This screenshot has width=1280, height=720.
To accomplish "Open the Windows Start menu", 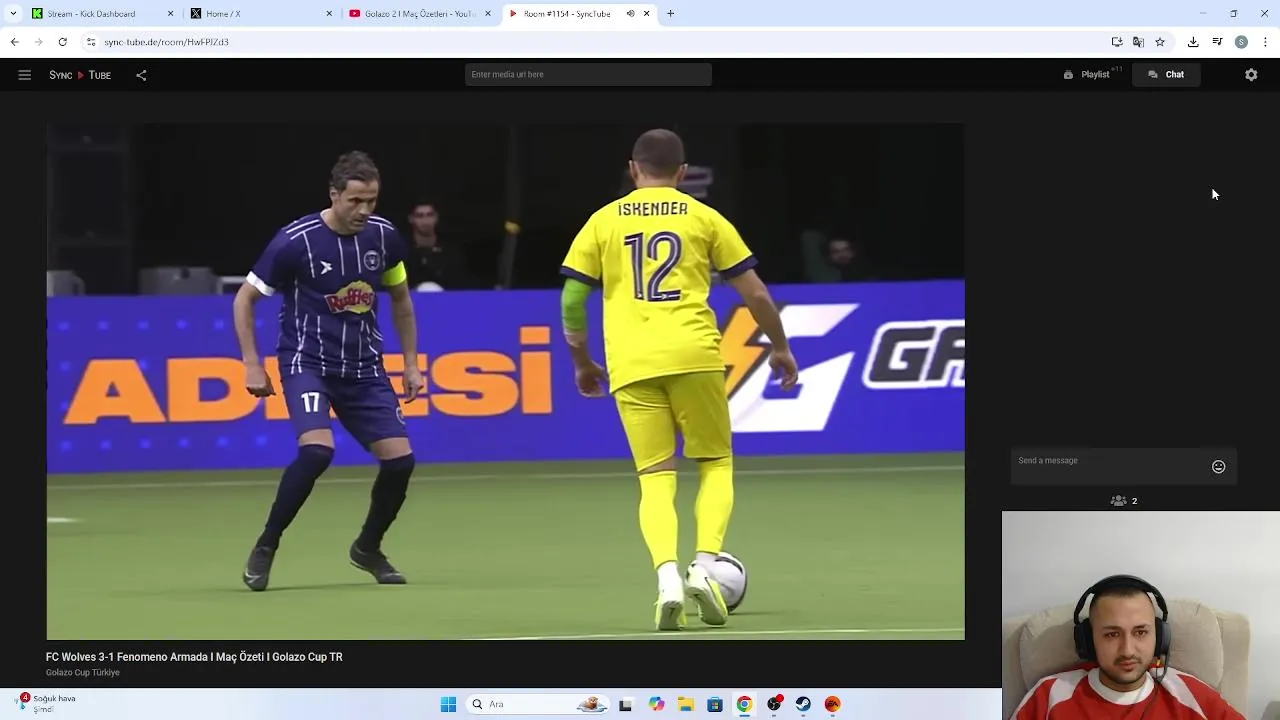I will [448, 704].
